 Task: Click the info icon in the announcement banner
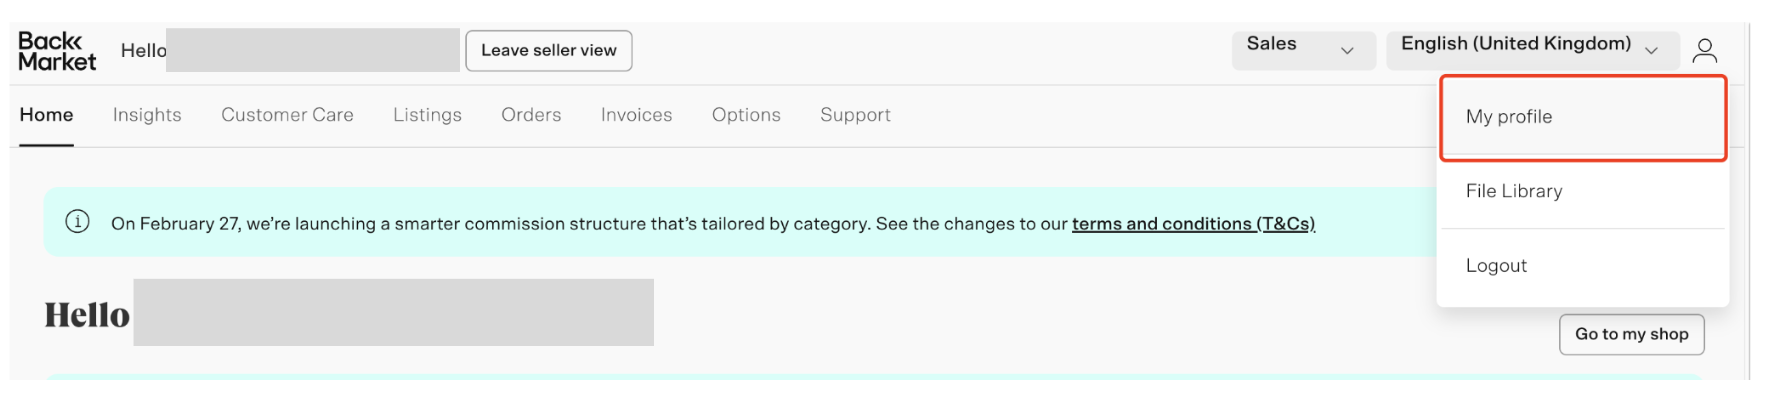pyautogui.click(x=77, y=222)
